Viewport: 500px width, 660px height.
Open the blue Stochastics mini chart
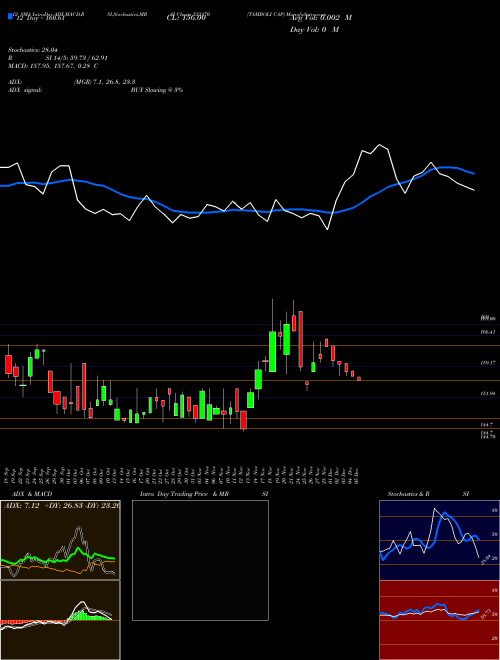click(x=439, y=540)
